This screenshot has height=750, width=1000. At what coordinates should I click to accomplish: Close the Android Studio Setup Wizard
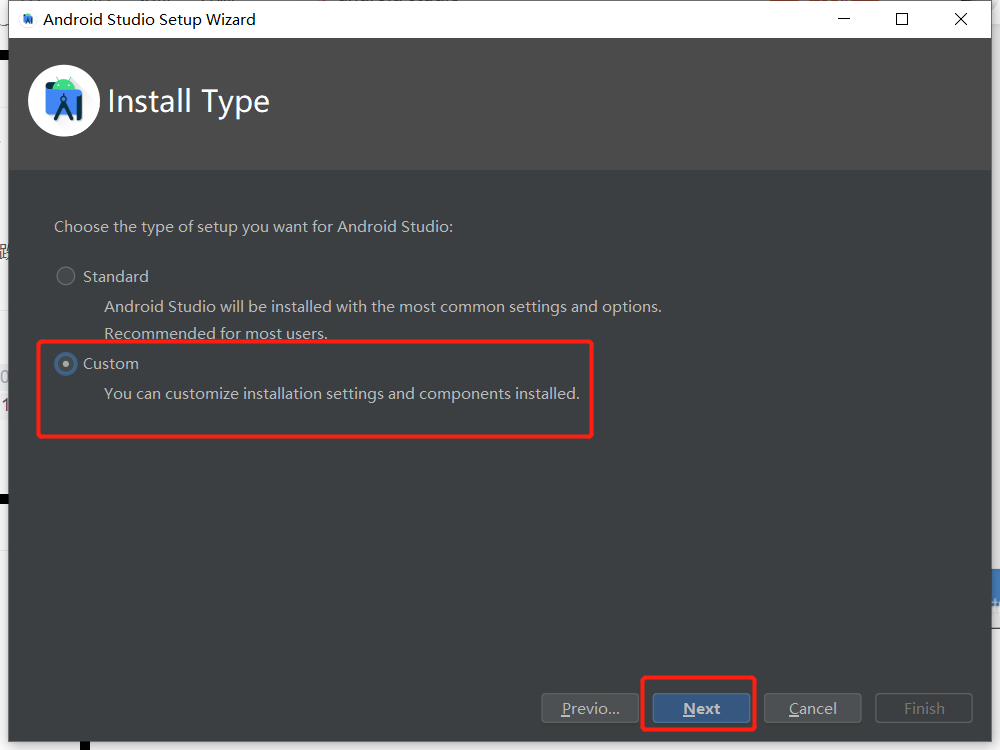pos(960,19)
